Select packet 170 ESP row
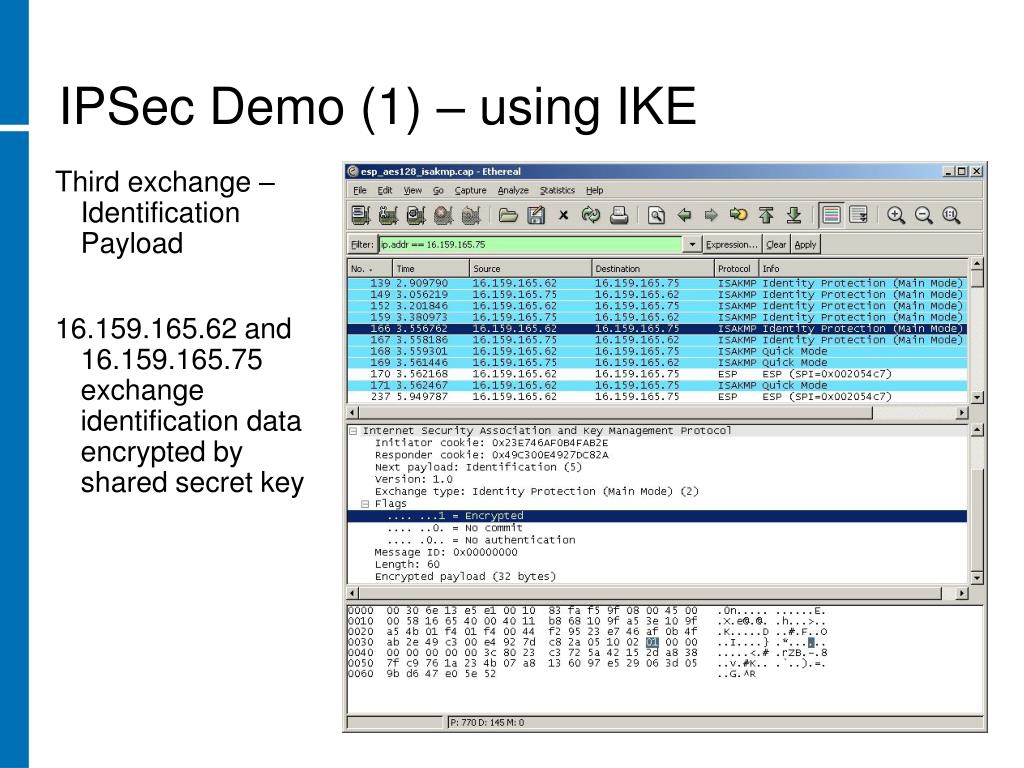Image resolution: width=1024 pixels, height=768 pixels. coord(657,374)
